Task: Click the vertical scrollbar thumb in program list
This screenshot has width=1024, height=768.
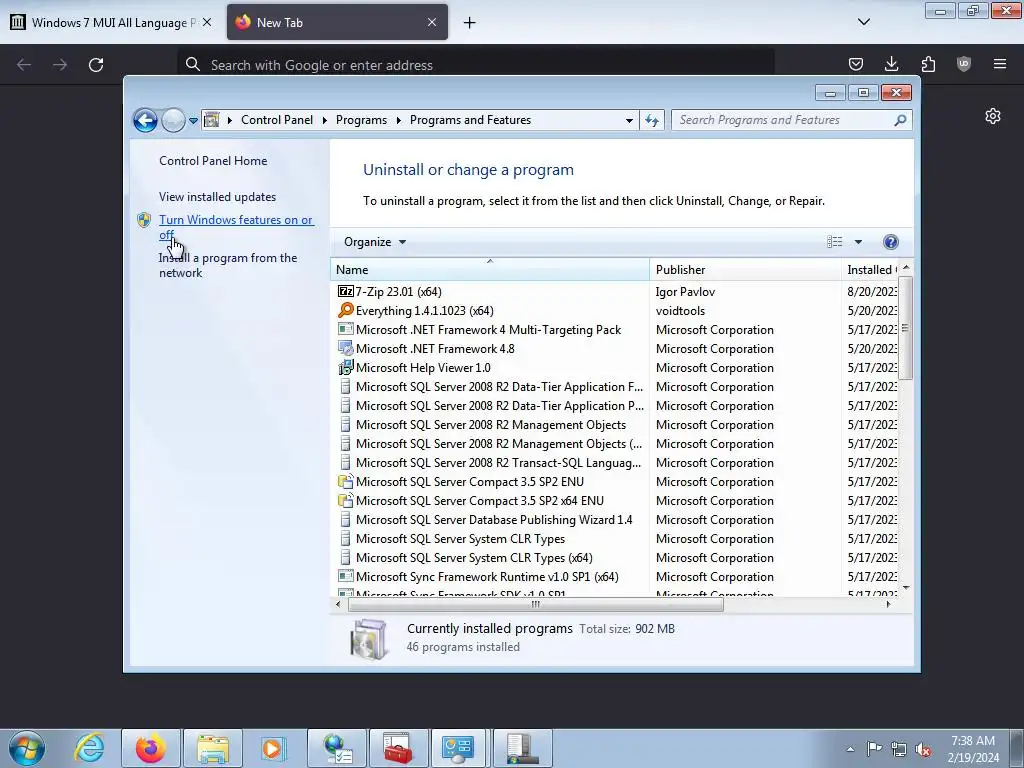Action: click(x=905, y=328)
